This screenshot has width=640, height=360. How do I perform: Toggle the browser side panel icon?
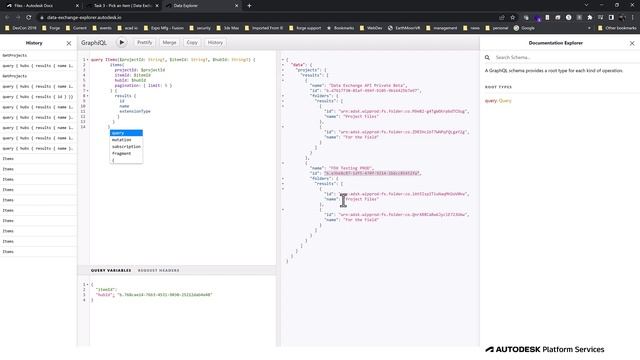pyautogui.click(x=611, y=18)
